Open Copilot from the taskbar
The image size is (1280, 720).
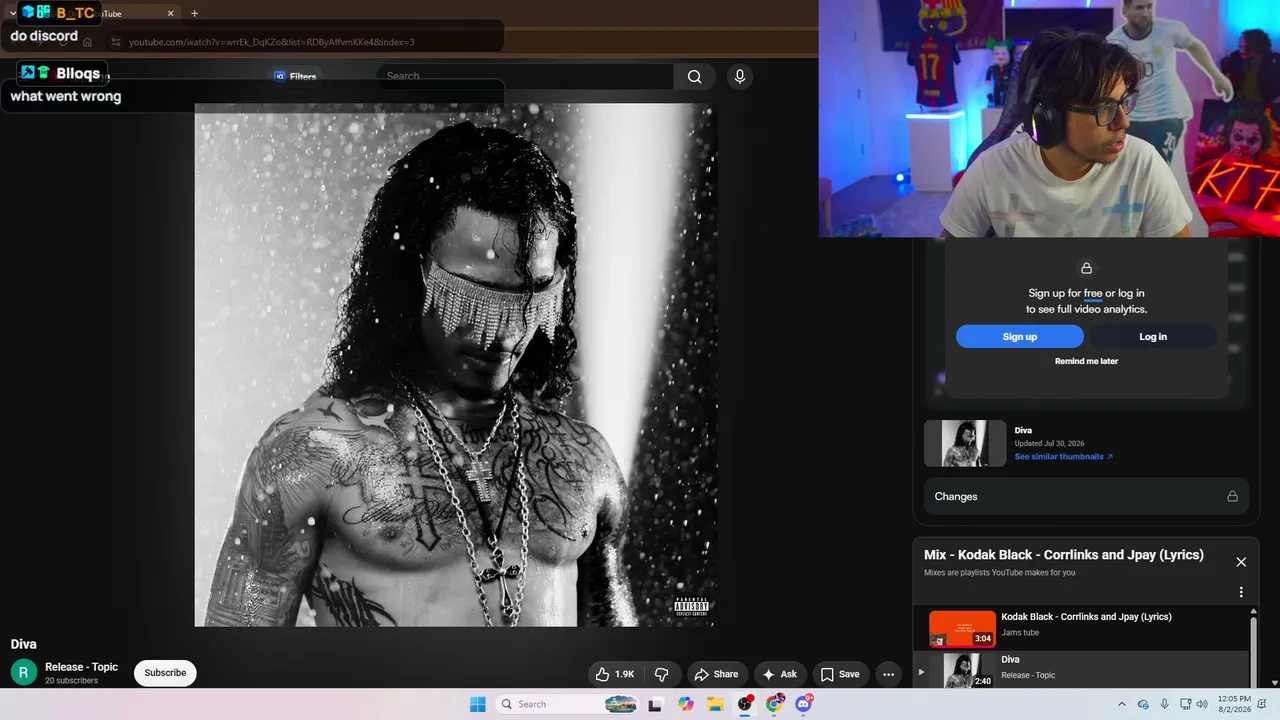point(686,704)
